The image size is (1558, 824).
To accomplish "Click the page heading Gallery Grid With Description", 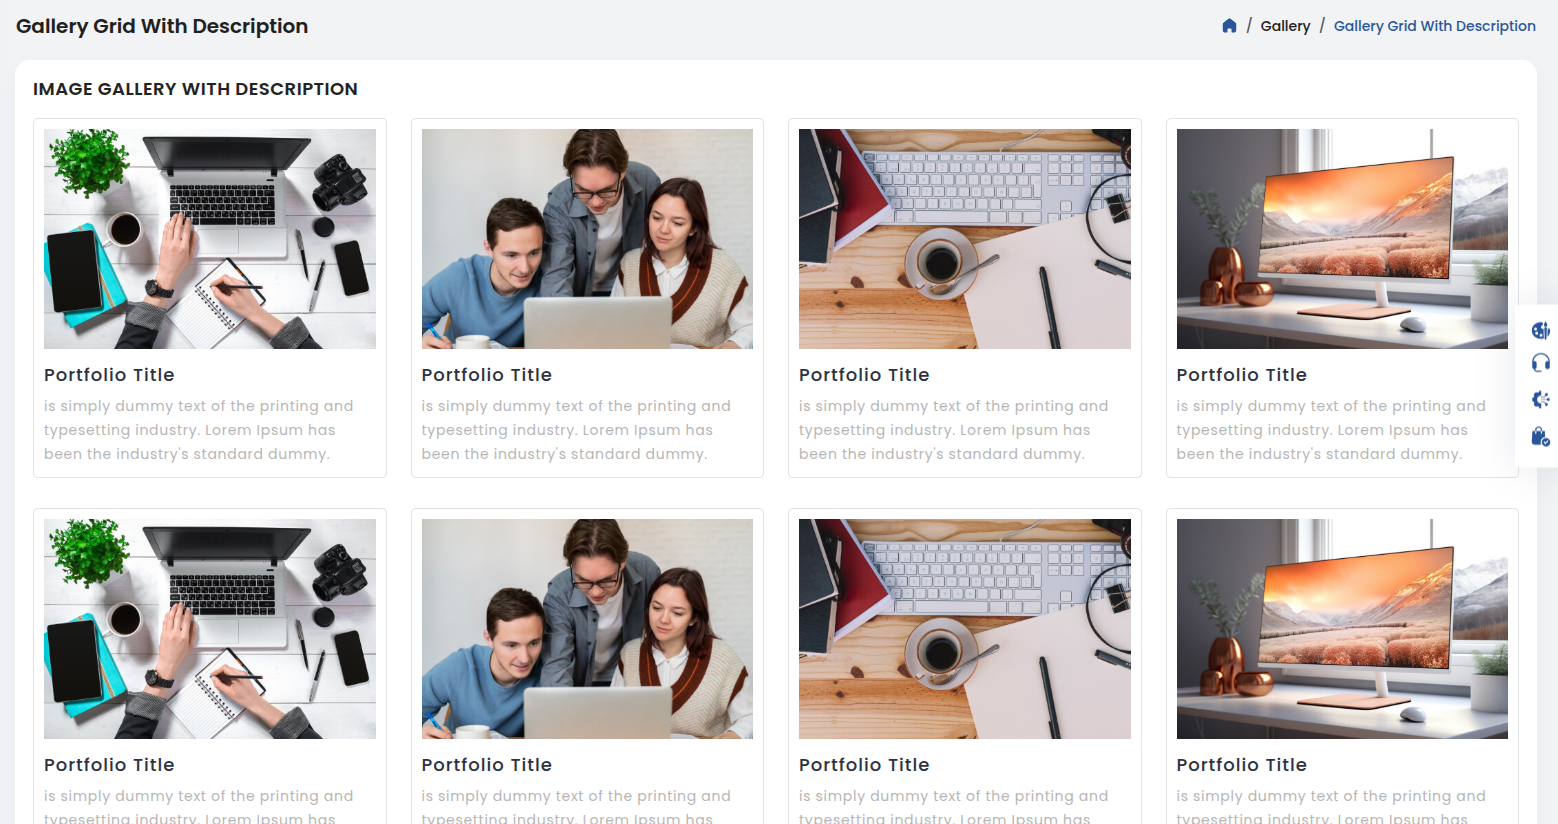I will pyautogui.click(x=162, y=26).
